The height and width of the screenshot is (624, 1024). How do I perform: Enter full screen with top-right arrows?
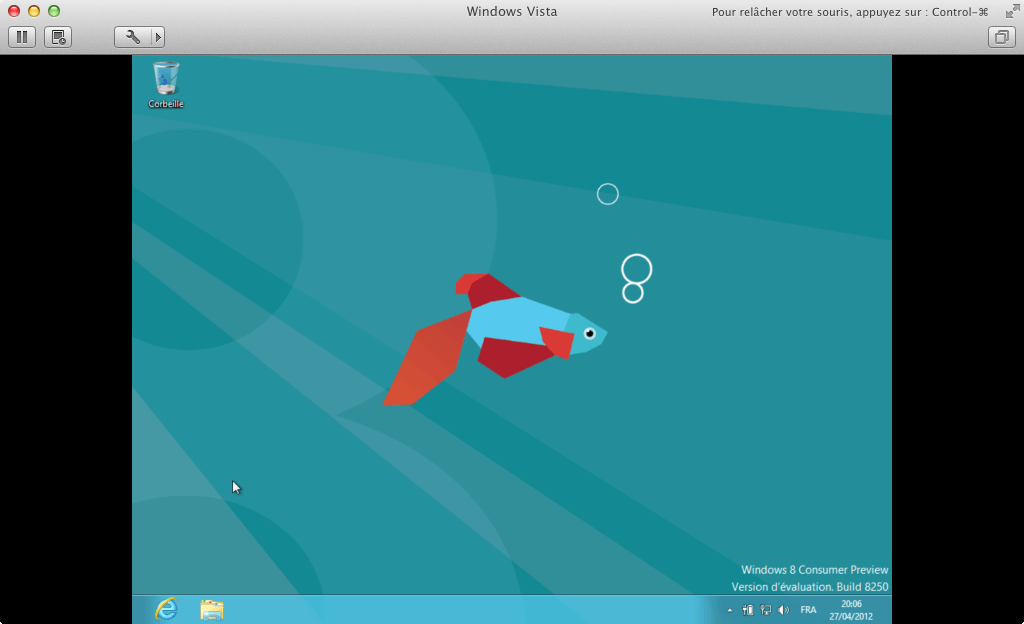click(1012, 10)
